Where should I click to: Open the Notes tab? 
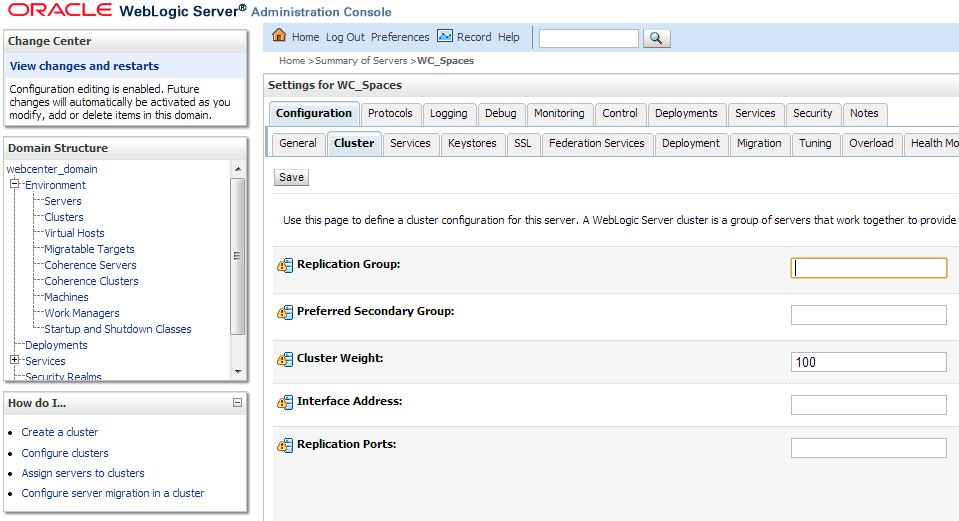[864, 114]
